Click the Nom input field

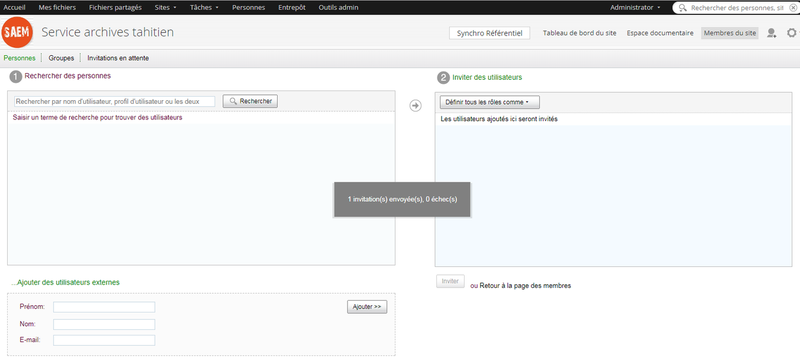click(104, 324)
